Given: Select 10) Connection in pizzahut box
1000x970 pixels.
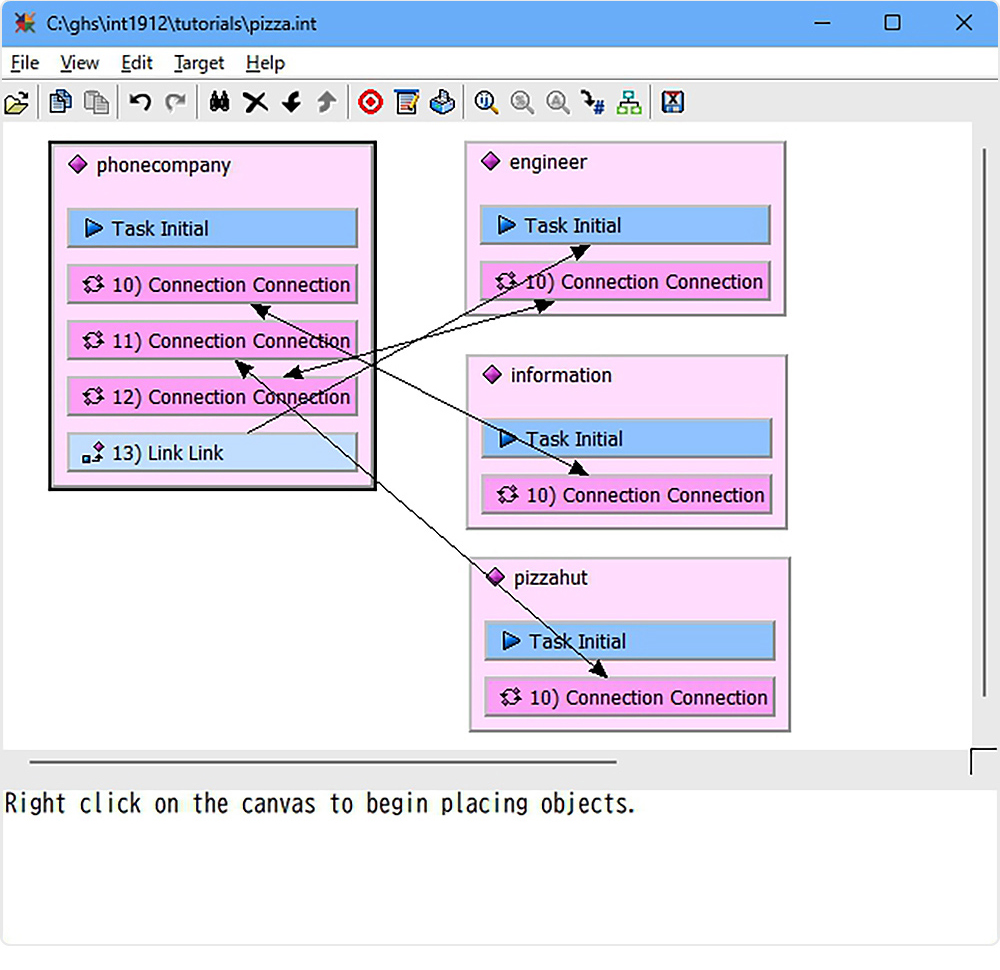Looking at the screenshot, I should click(630, 697).
